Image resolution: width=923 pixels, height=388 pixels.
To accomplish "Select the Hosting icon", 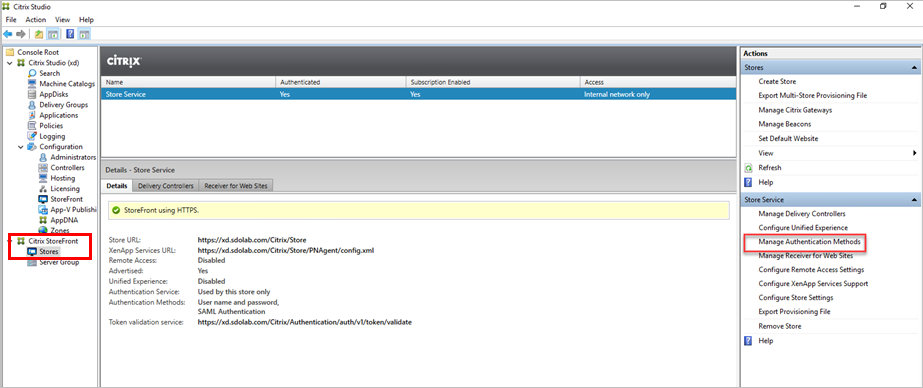I will 43,178.
